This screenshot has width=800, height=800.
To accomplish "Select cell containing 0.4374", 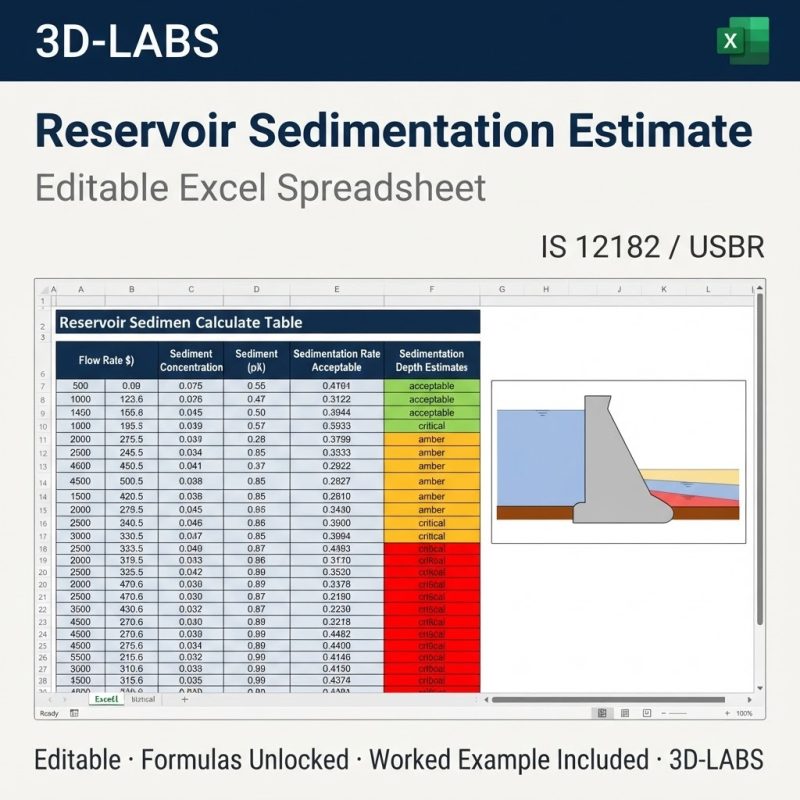I will tap(337, 681).
